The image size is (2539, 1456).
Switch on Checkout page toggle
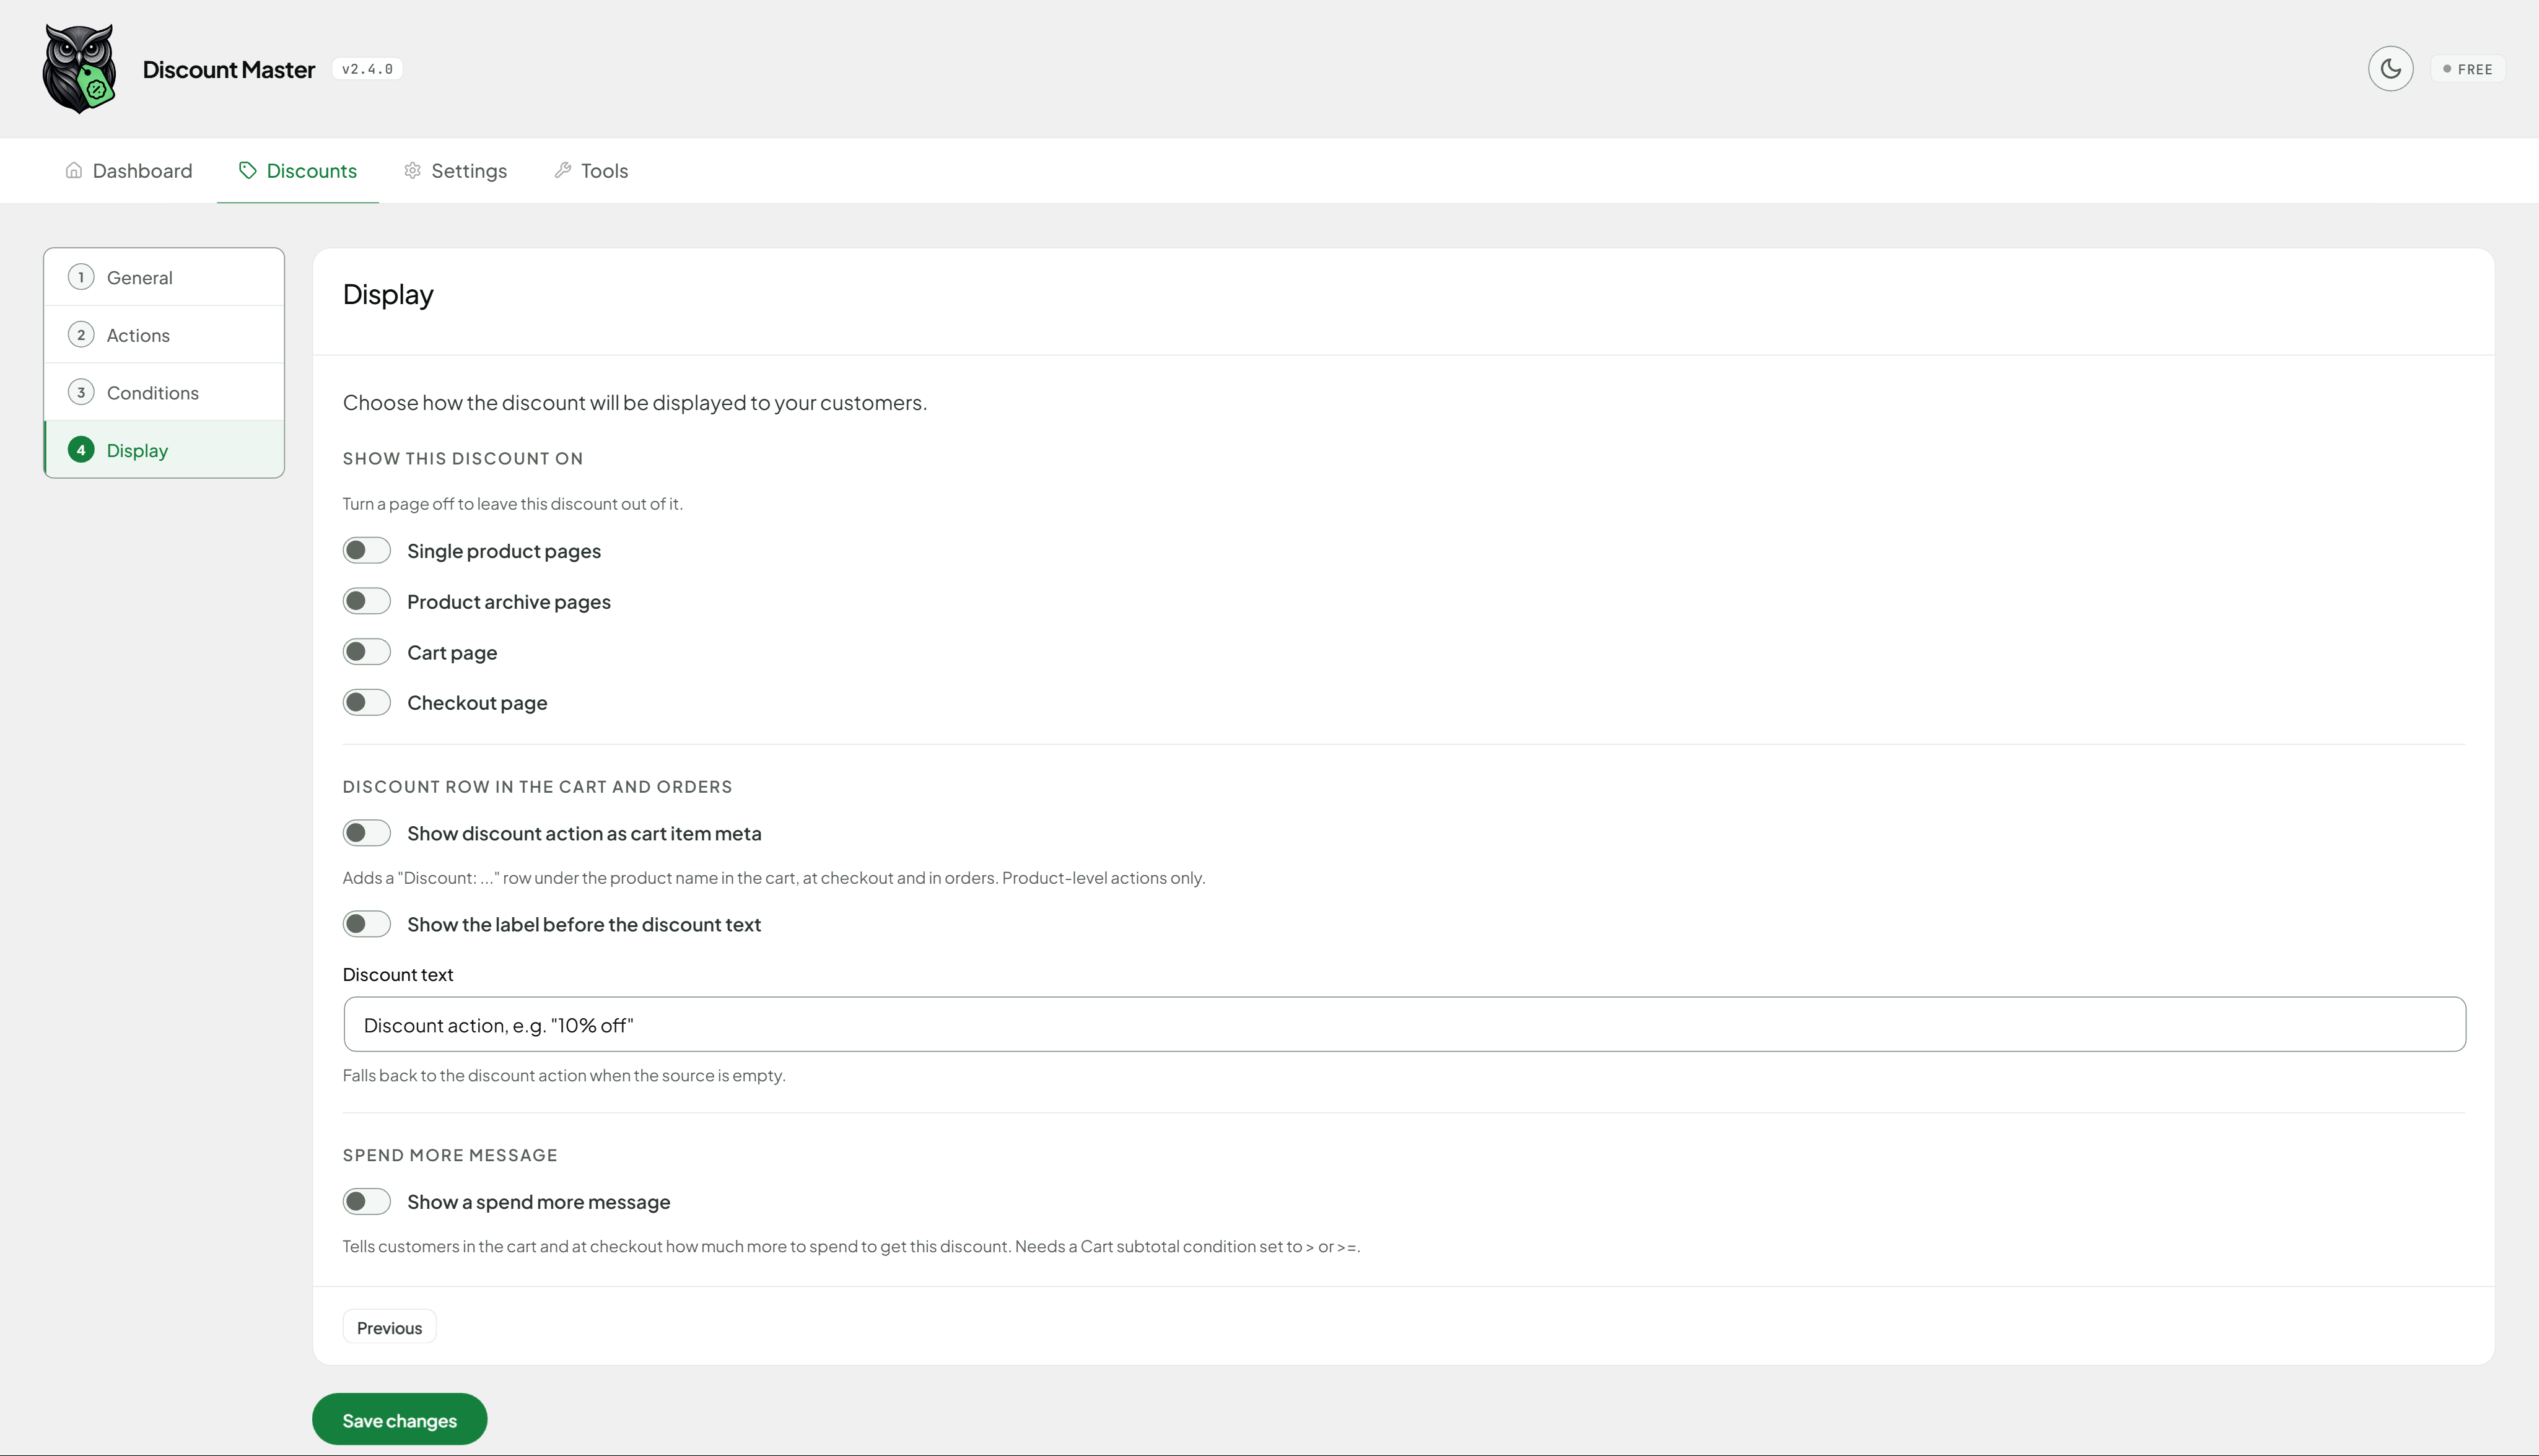click(x=367, y=702)
